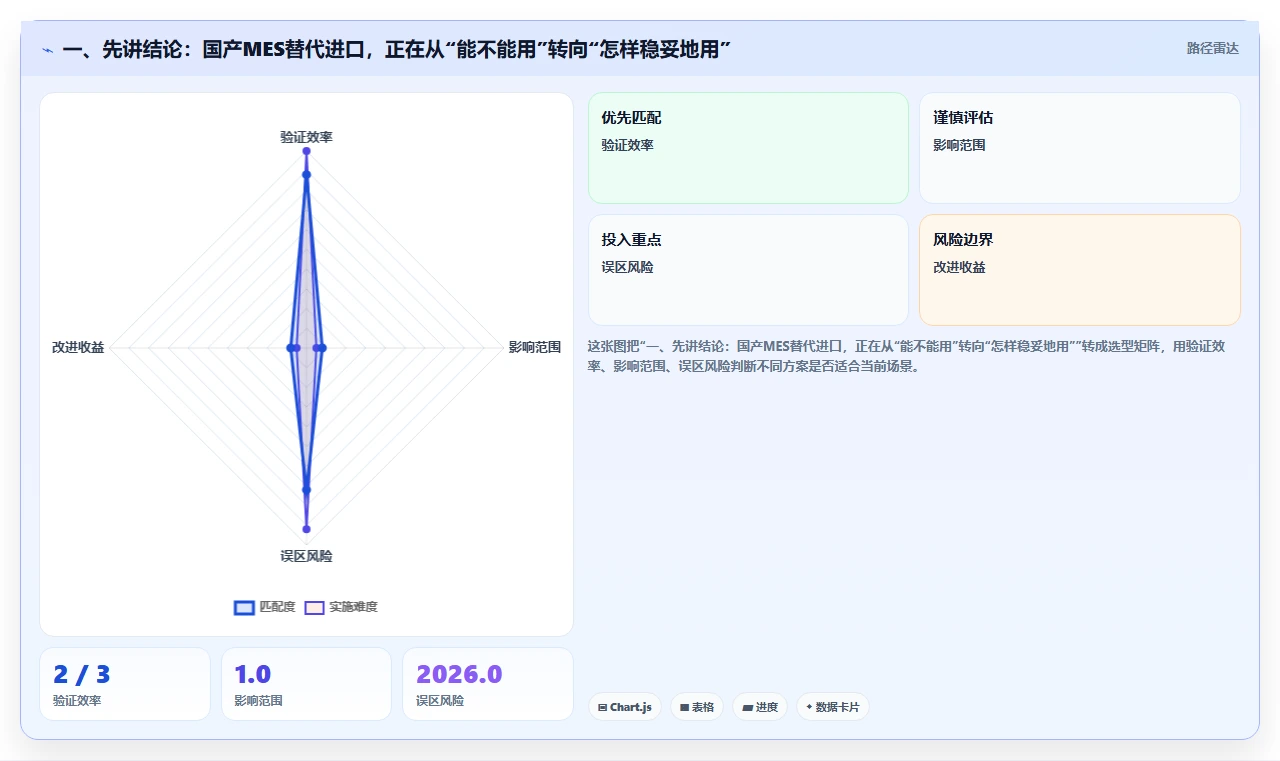Click the 数据卡片 tag icon

point(809,707)
